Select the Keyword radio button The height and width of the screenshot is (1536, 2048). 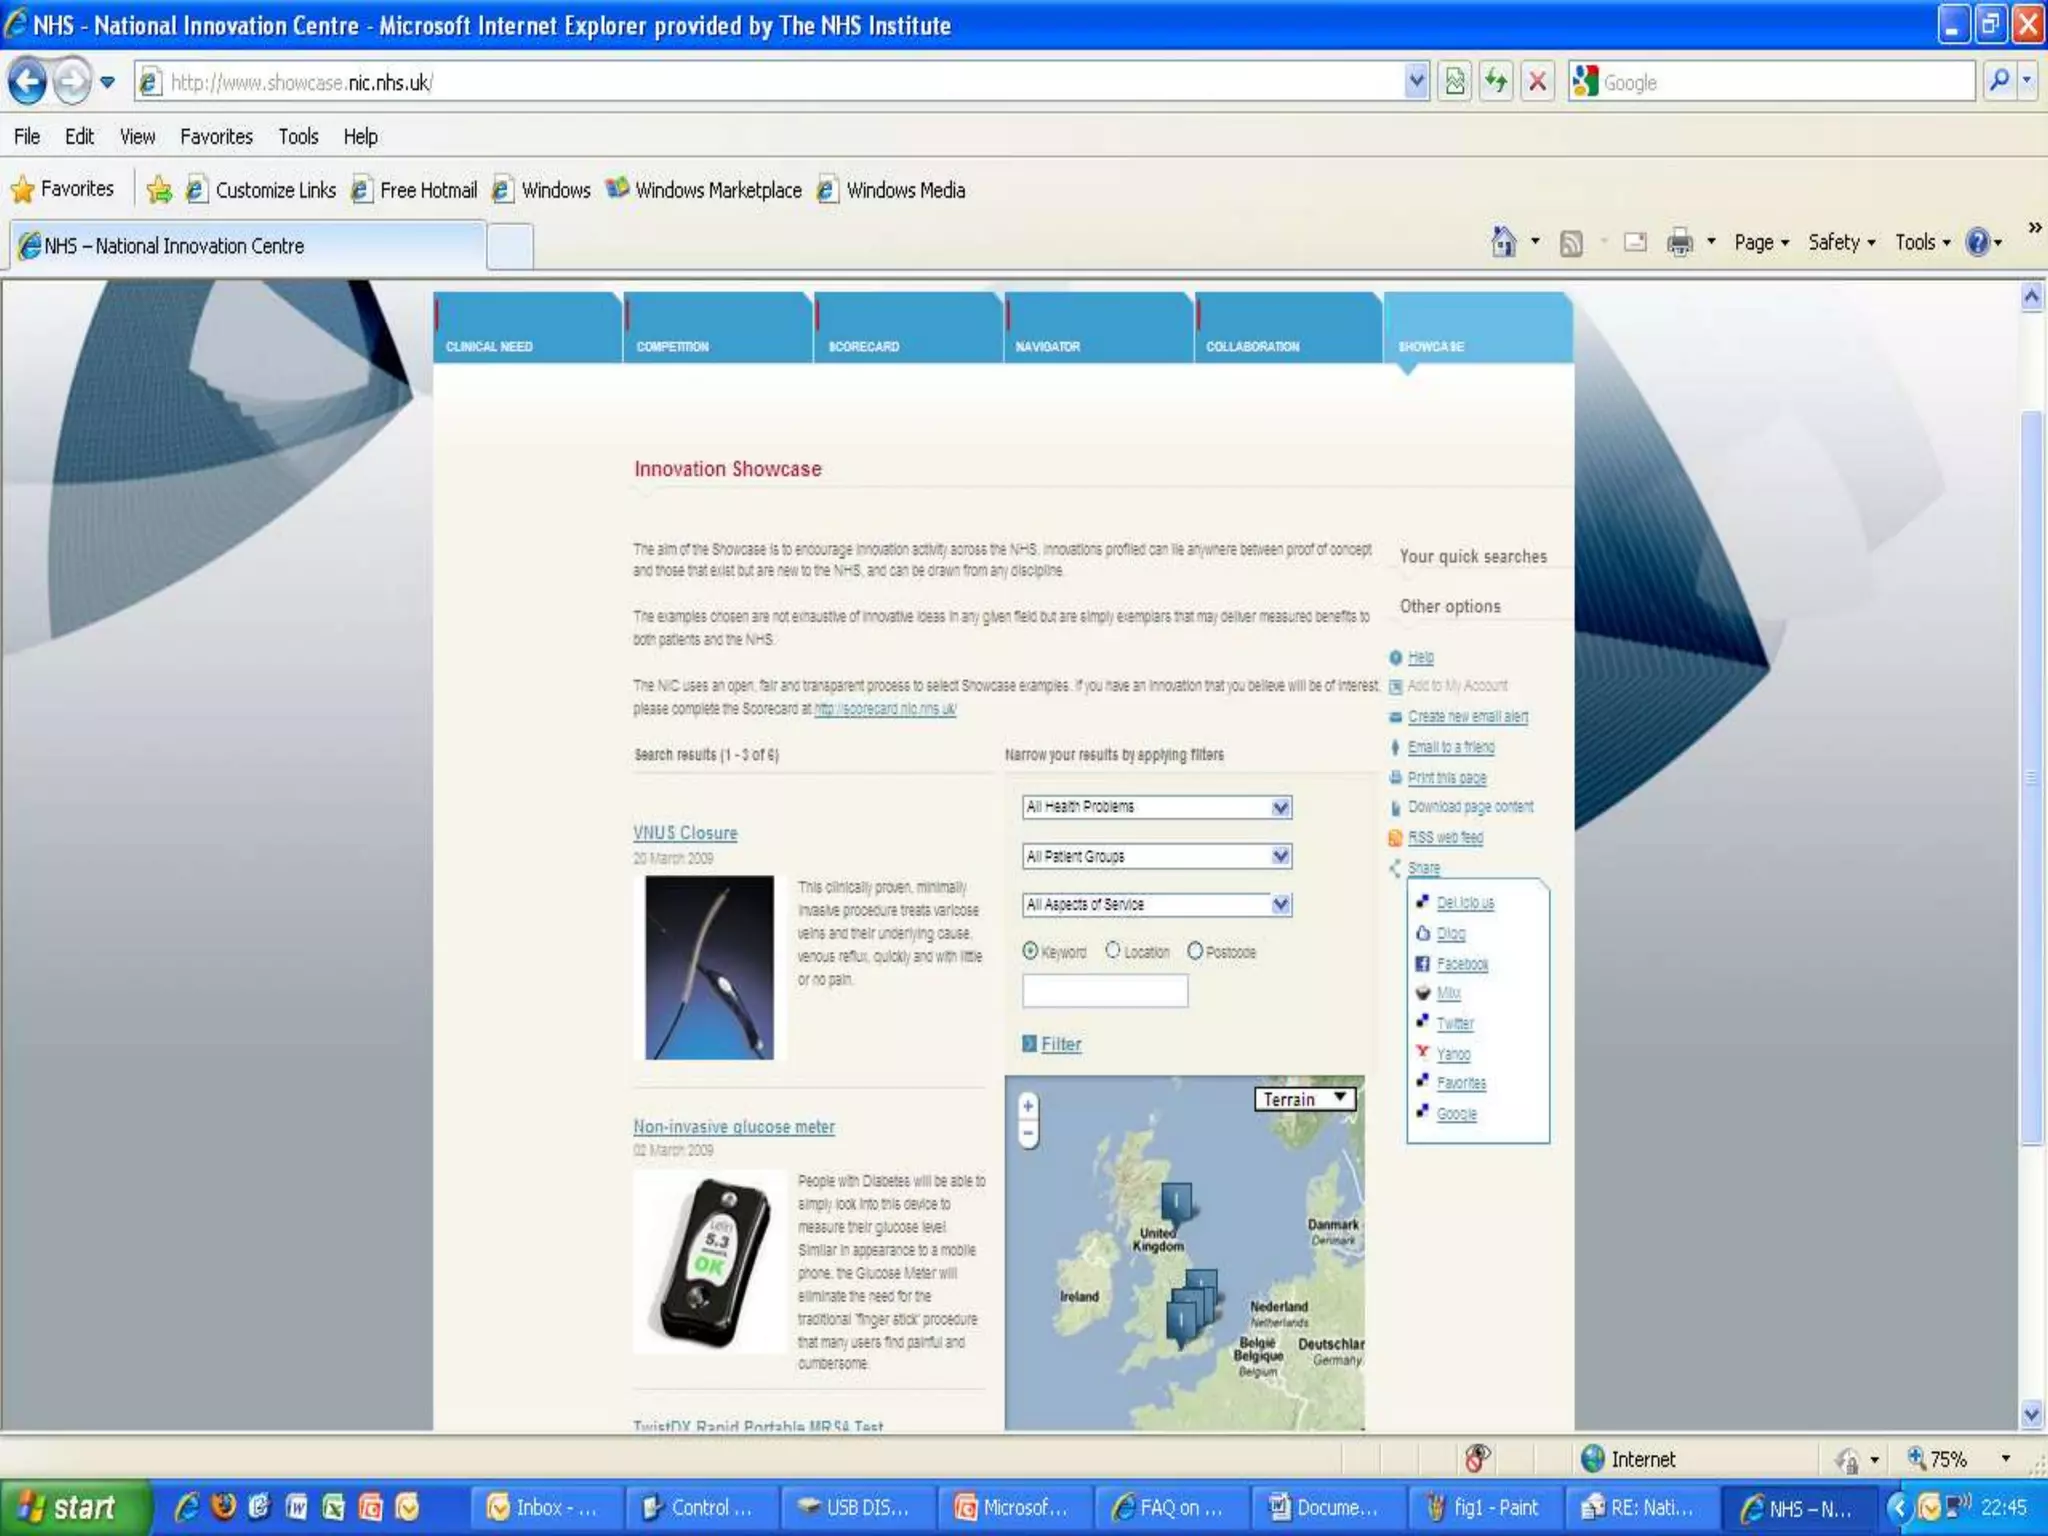(1030, 951)
